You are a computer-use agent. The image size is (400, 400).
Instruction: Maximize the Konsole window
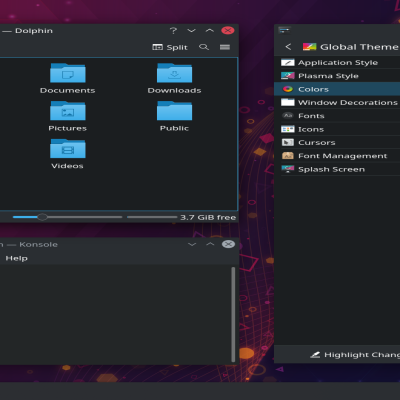pyautogui.click(x=210, y=244)
